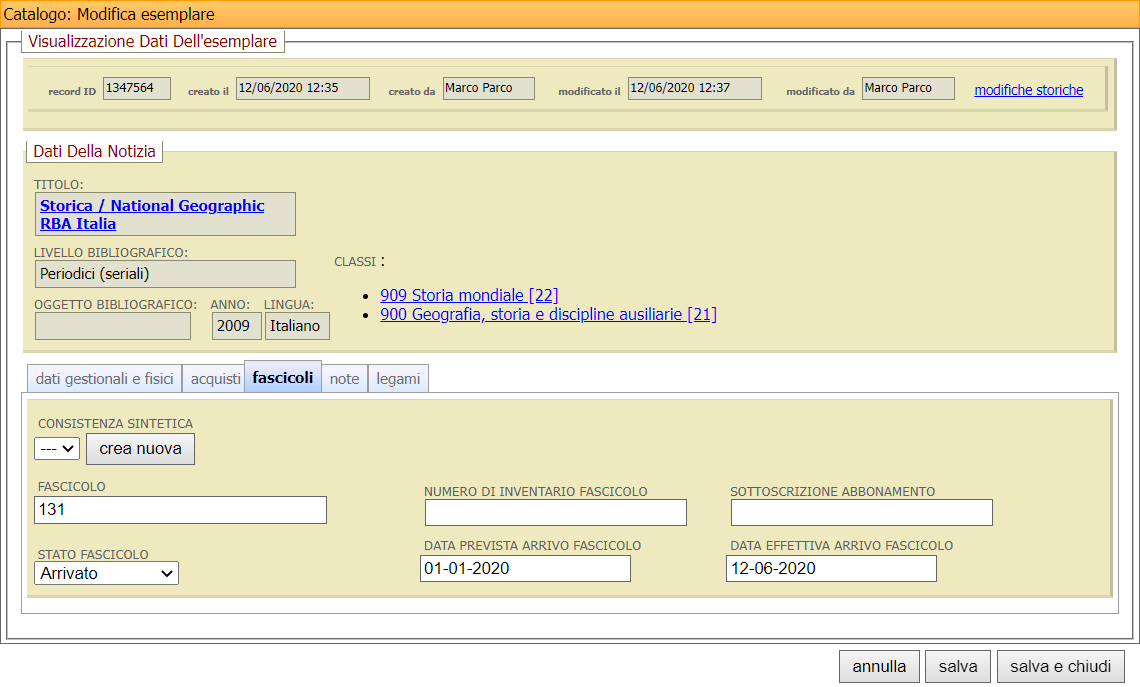
Task: Select the fascicoli tab
Action: (x=283, y=378)
